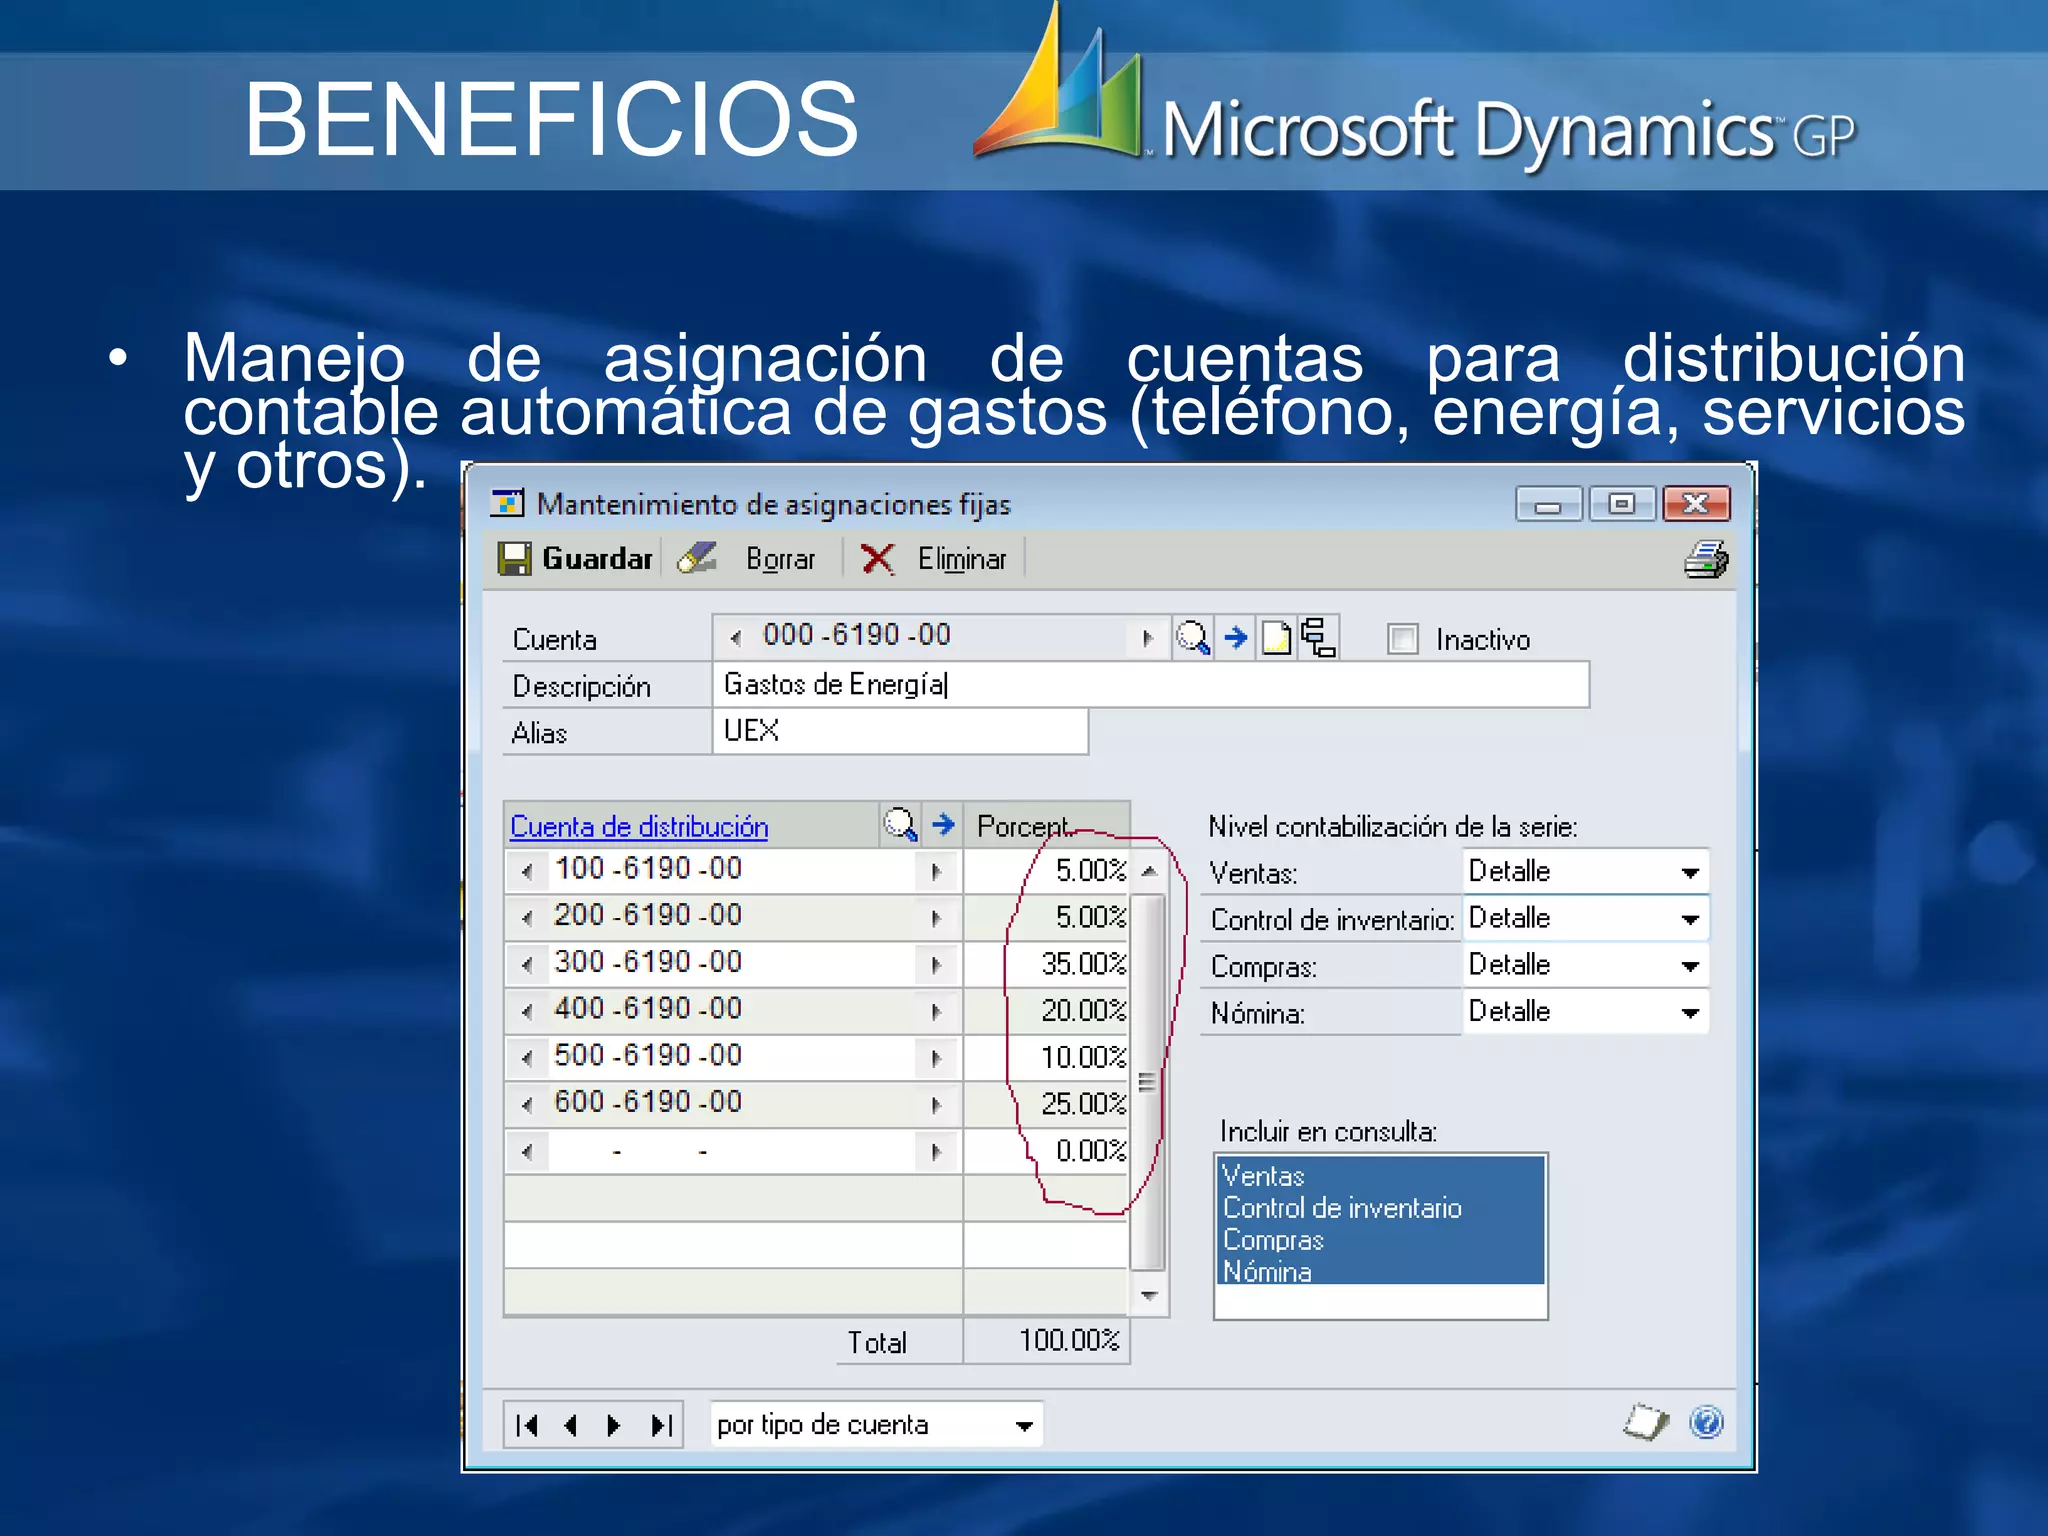Click the Alias field containing UEX

900,731
